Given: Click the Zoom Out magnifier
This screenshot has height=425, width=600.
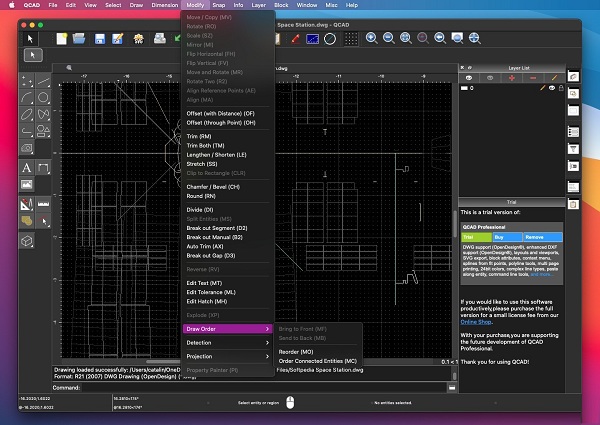Looking at the screenshot, I should click(x=388, y=38).
